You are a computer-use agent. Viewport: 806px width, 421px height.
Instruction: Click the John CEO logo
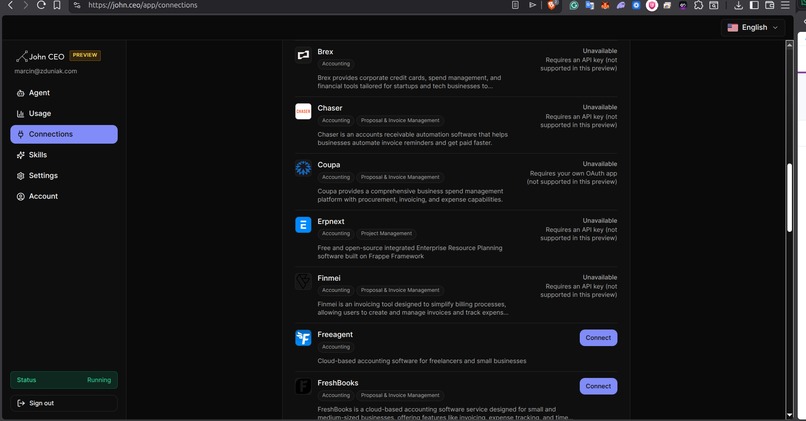pos(40,56)
